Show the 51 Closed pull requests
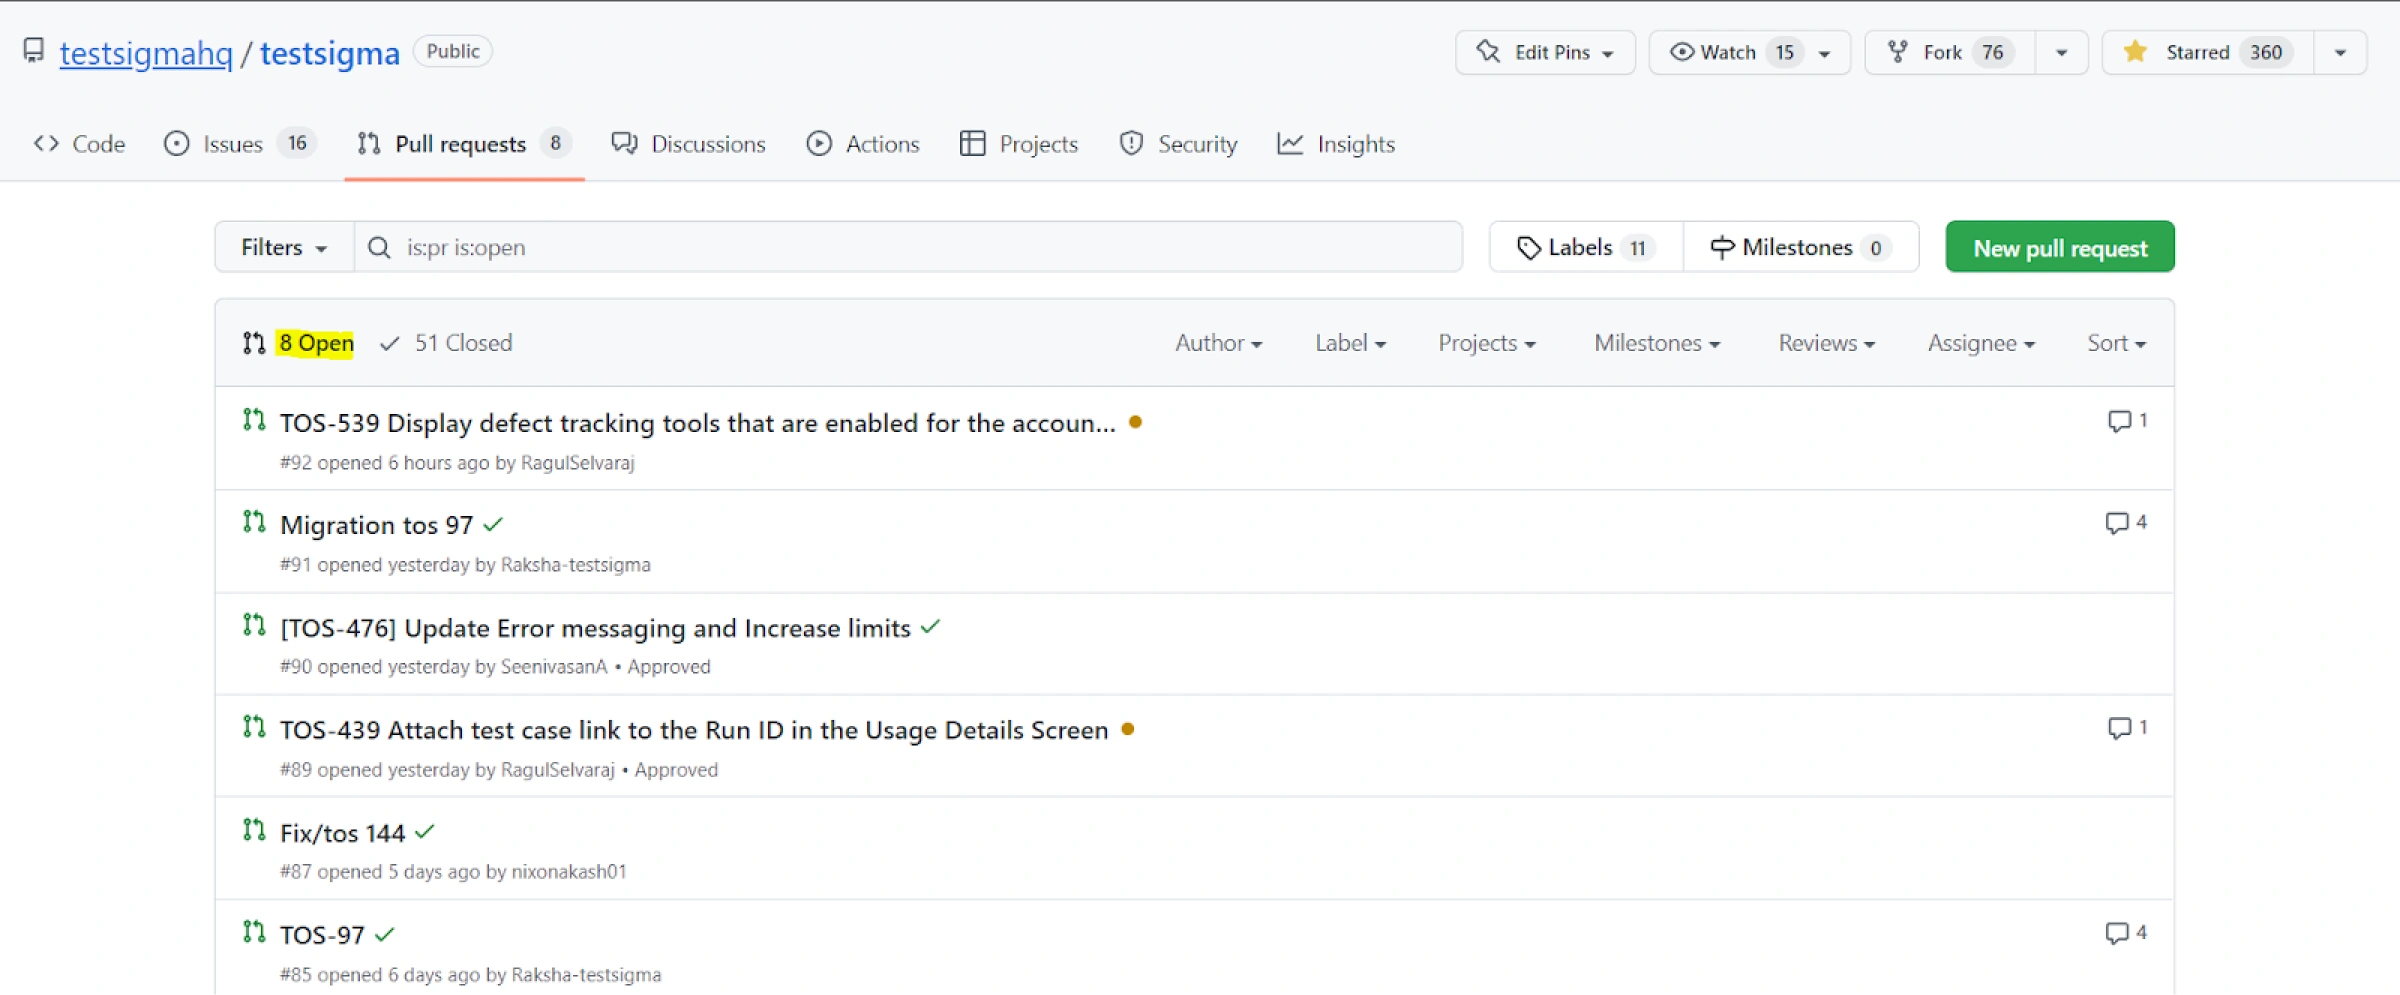 (x=446, y=343)
